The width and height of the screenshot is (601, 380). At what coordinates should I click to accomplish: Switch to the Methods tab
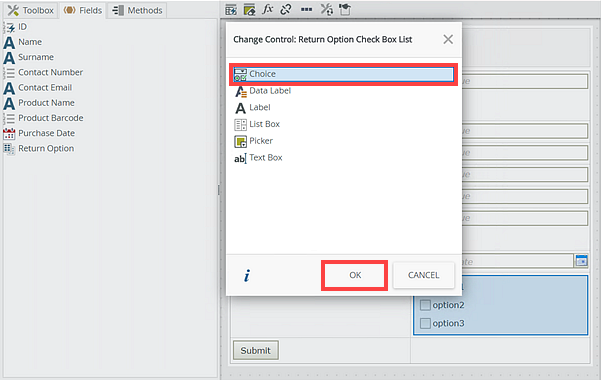coord(138,10)
